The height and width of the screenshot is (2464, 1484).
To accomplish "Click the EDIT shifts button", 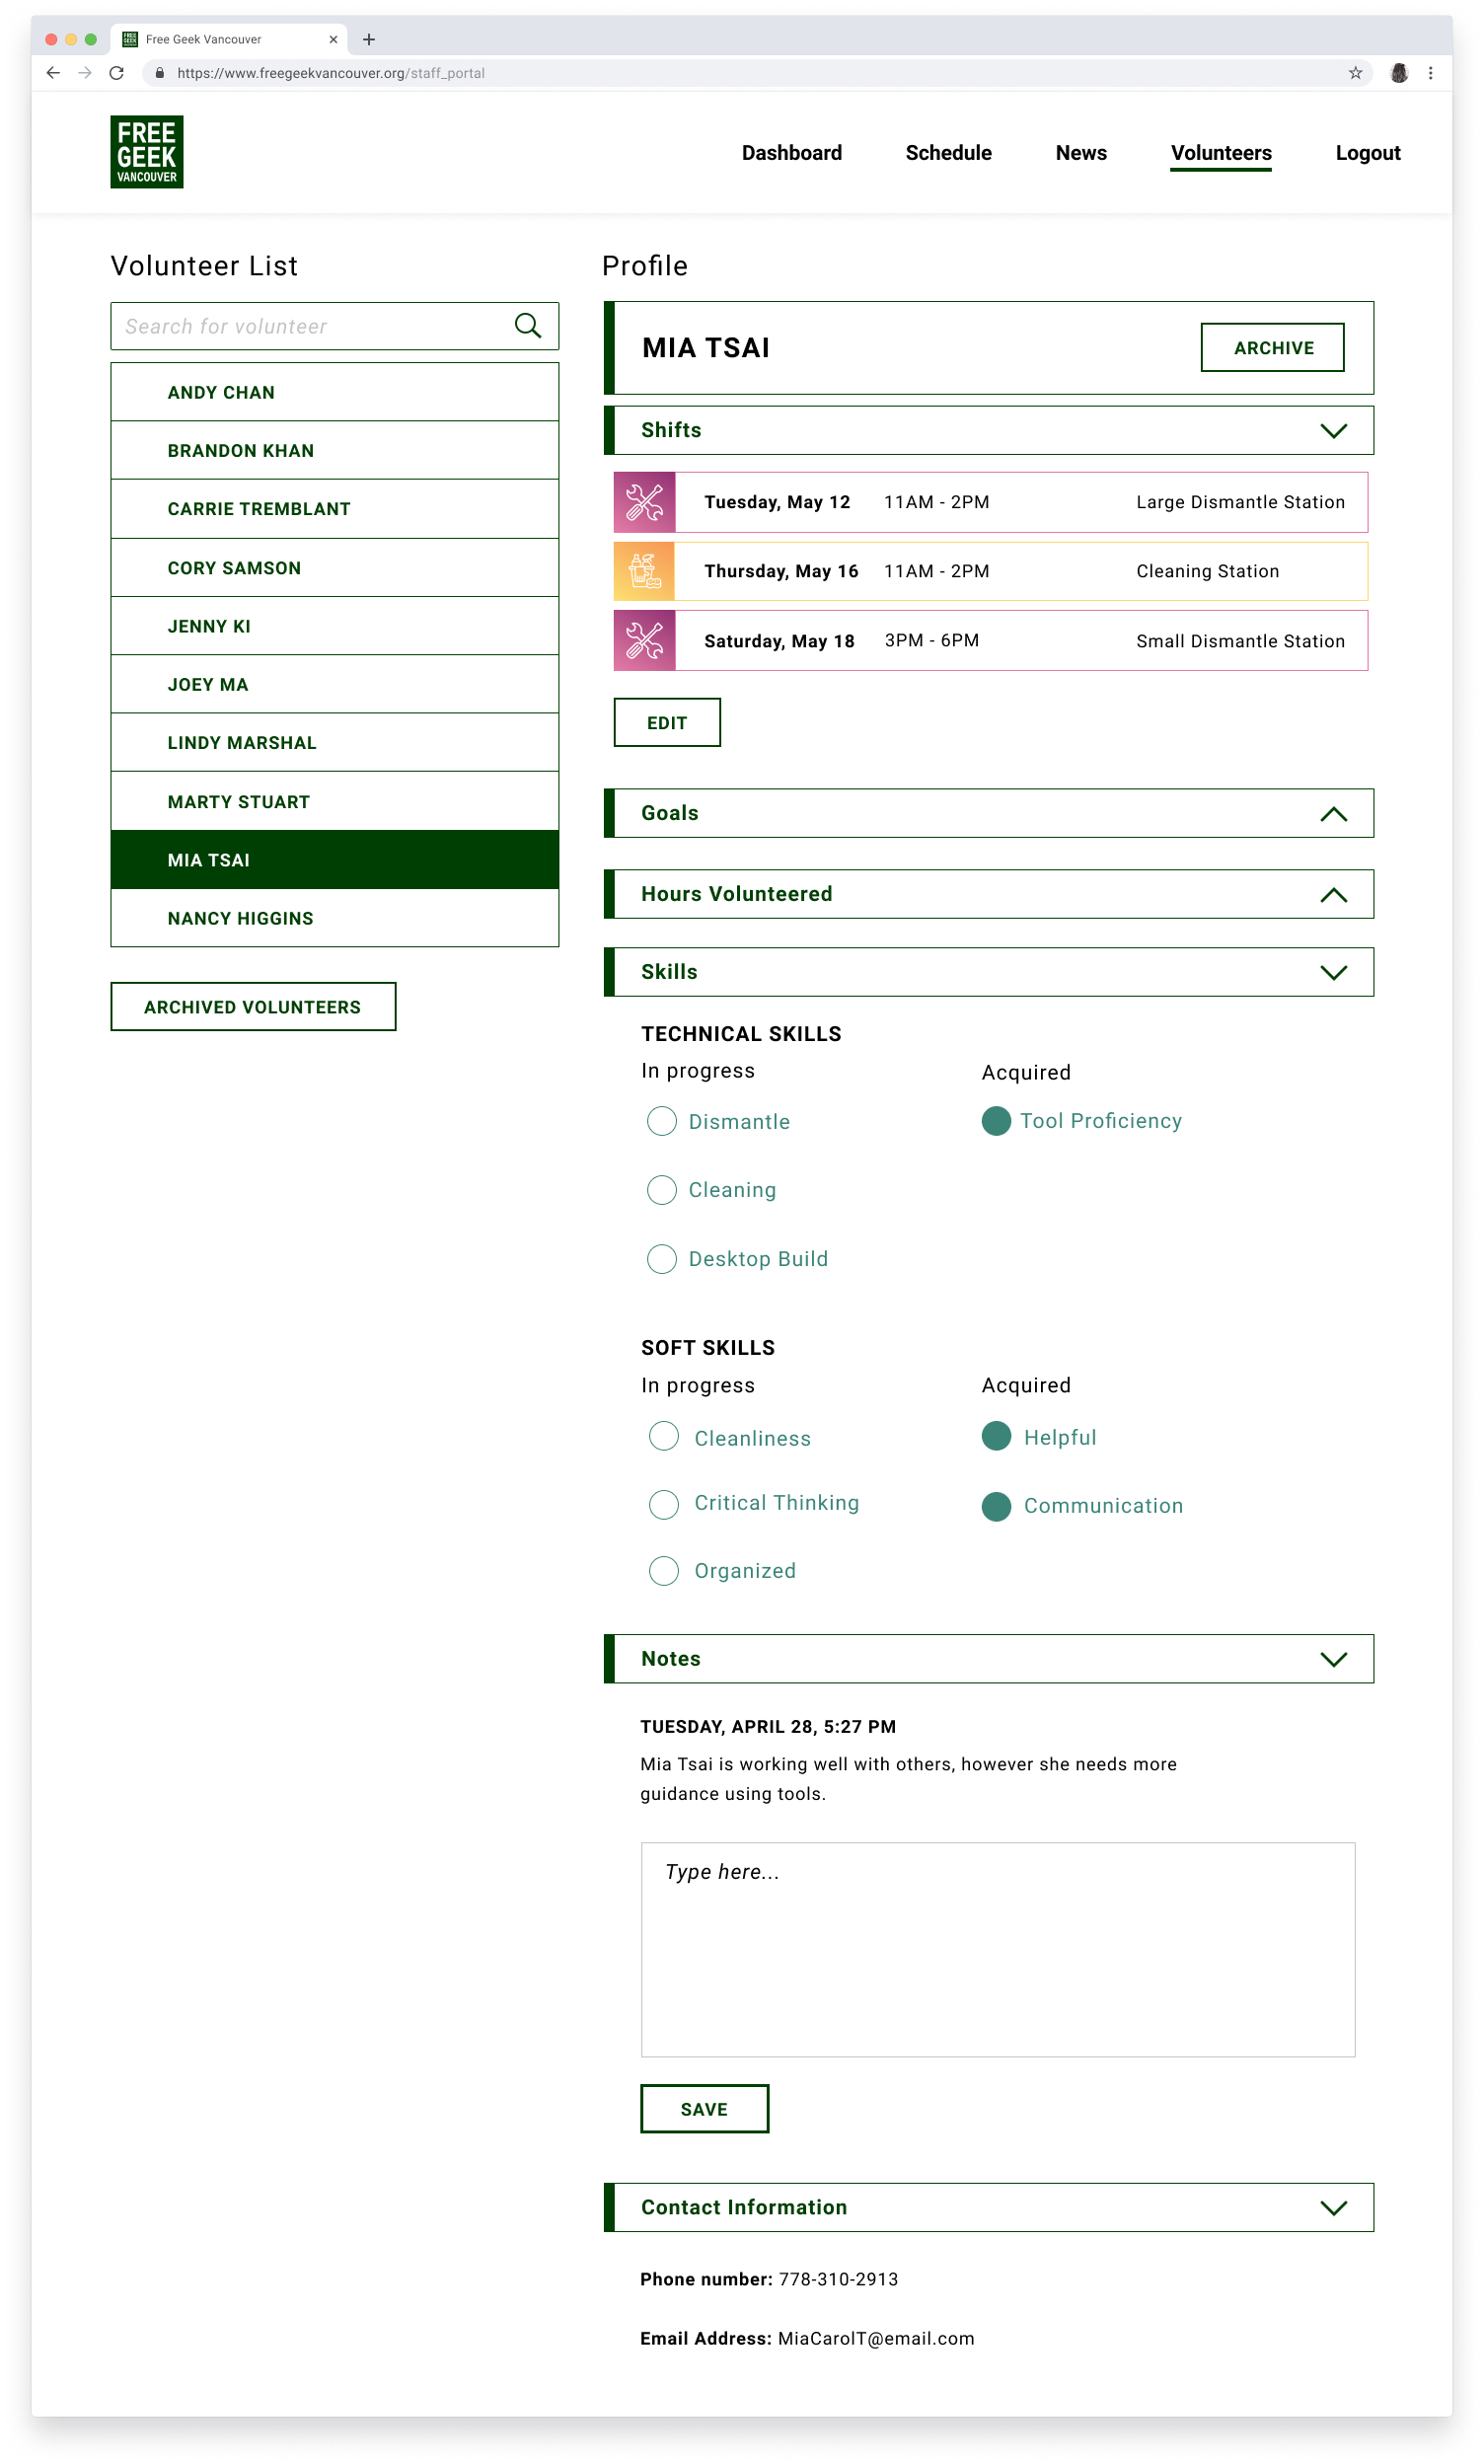I will click(x=667, y=723).
